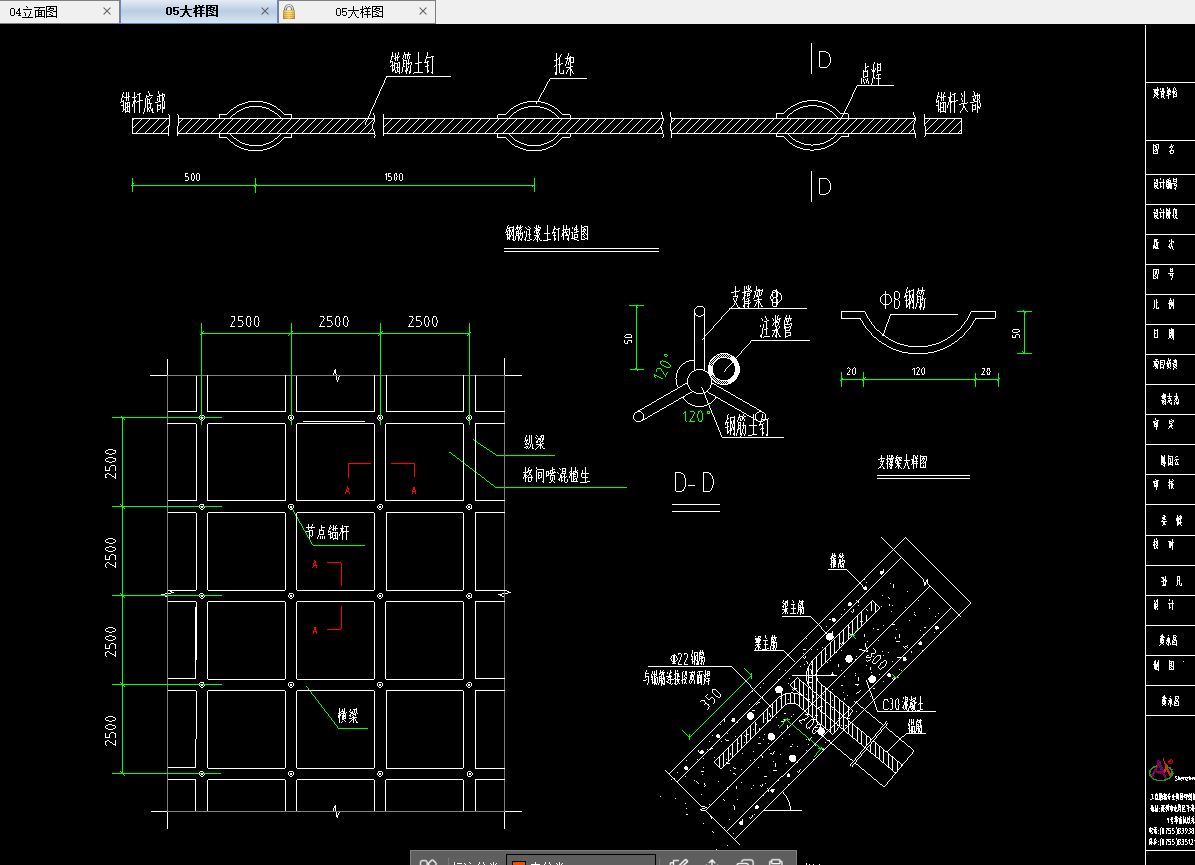Select the 锚筋土钉 label in top detail

pyautogui.click(x=412, y=63)
